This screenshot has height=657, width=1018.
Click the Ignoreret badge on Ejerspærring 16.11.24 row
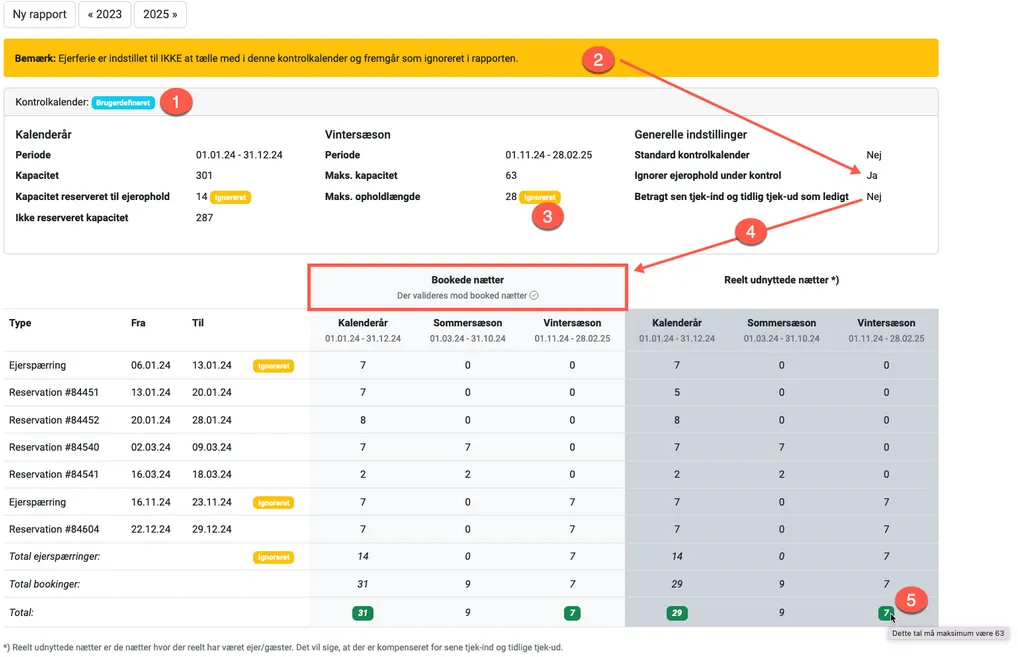[x=273, y=502]
